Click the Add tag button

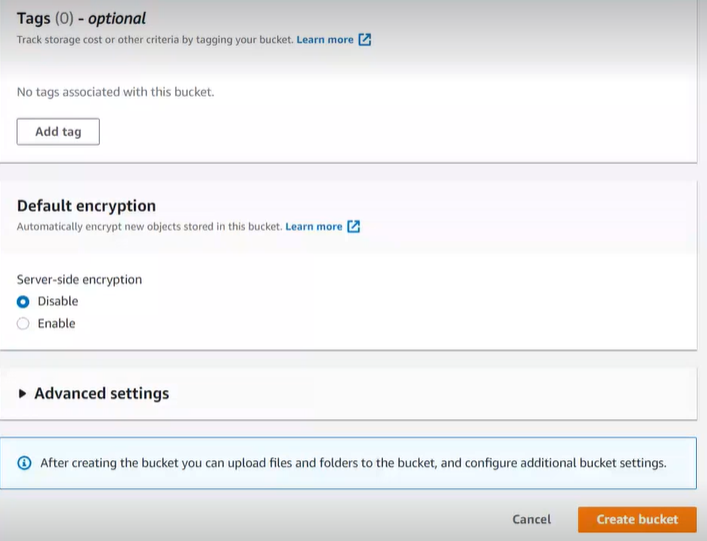pyautogui.click(x=58, y=132)
